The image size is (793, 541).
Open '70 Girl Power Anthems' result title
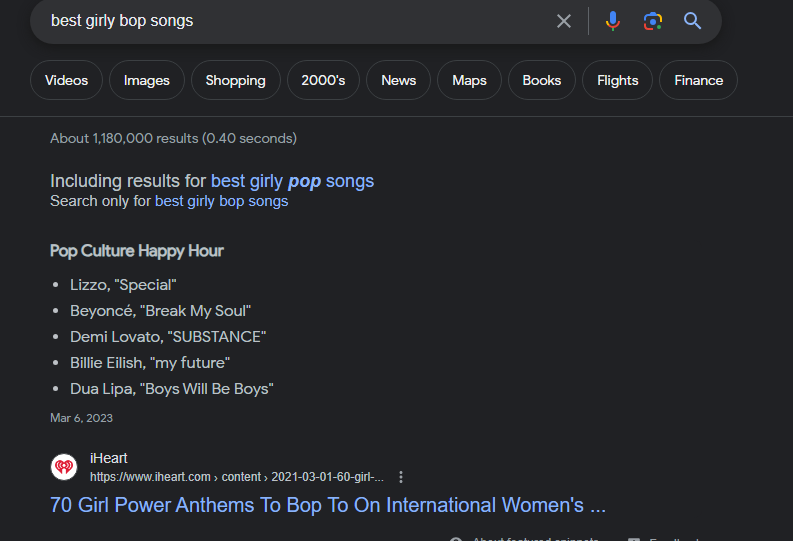328,505
